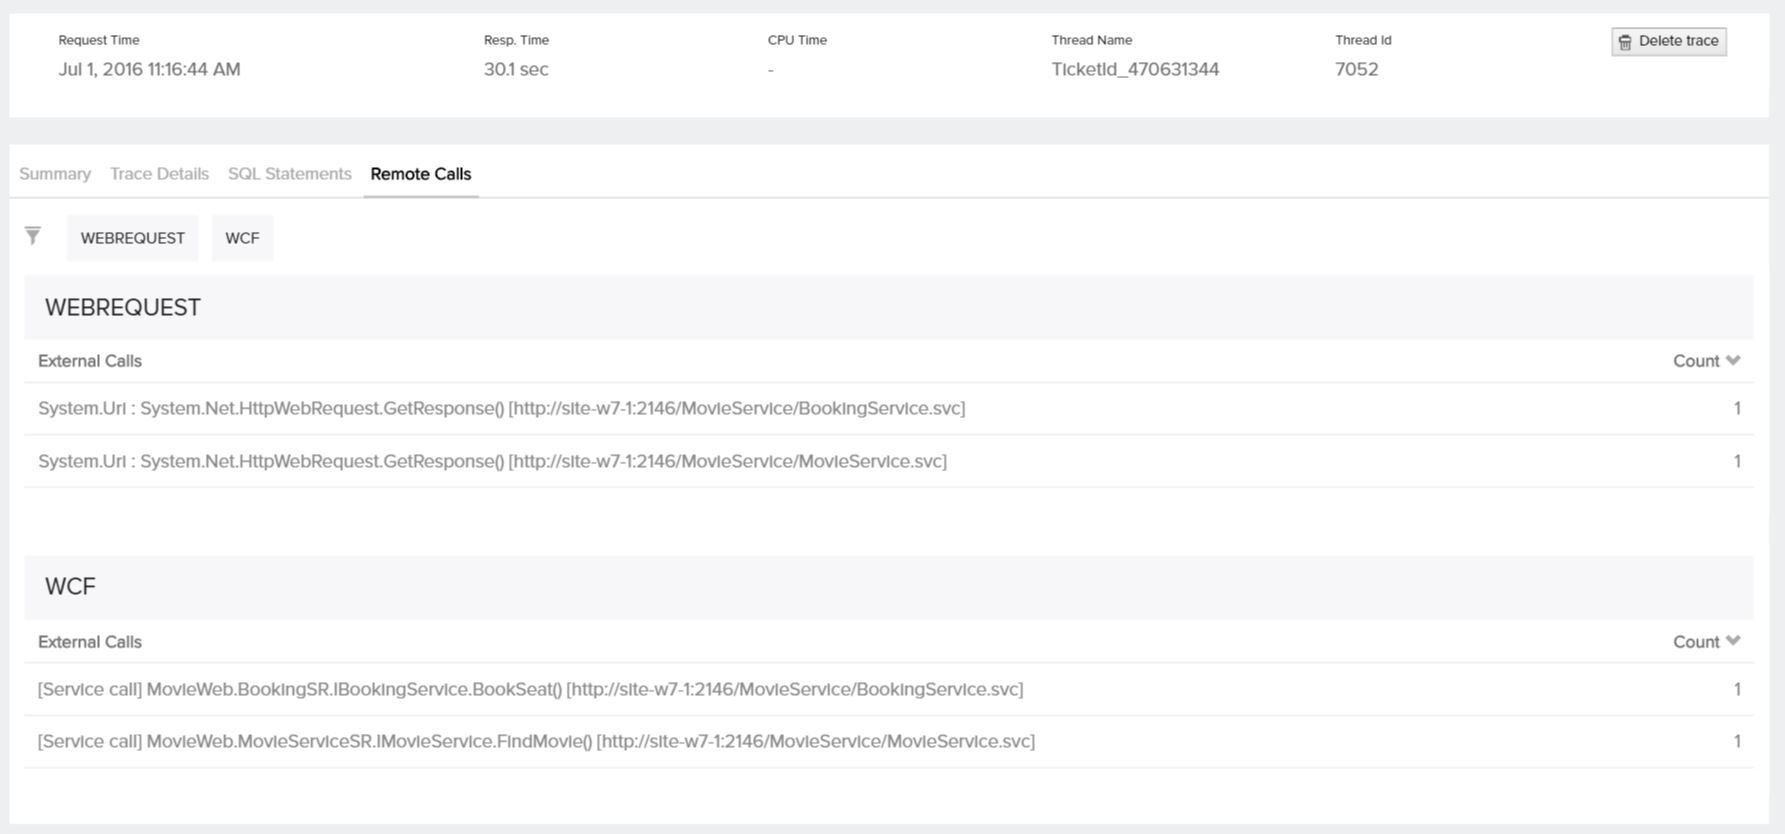Click the WEBREQUEST section header
The width and height of the screenshot is (1785, 834).
[123, 308]
